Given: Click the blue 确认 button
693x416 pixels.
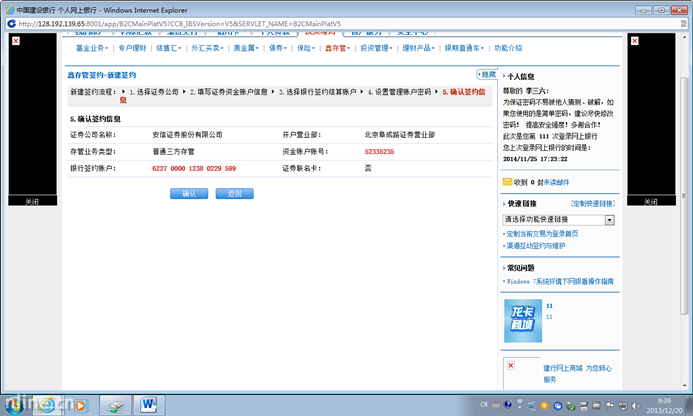Looking at the screenshot, I should (189, 194).
